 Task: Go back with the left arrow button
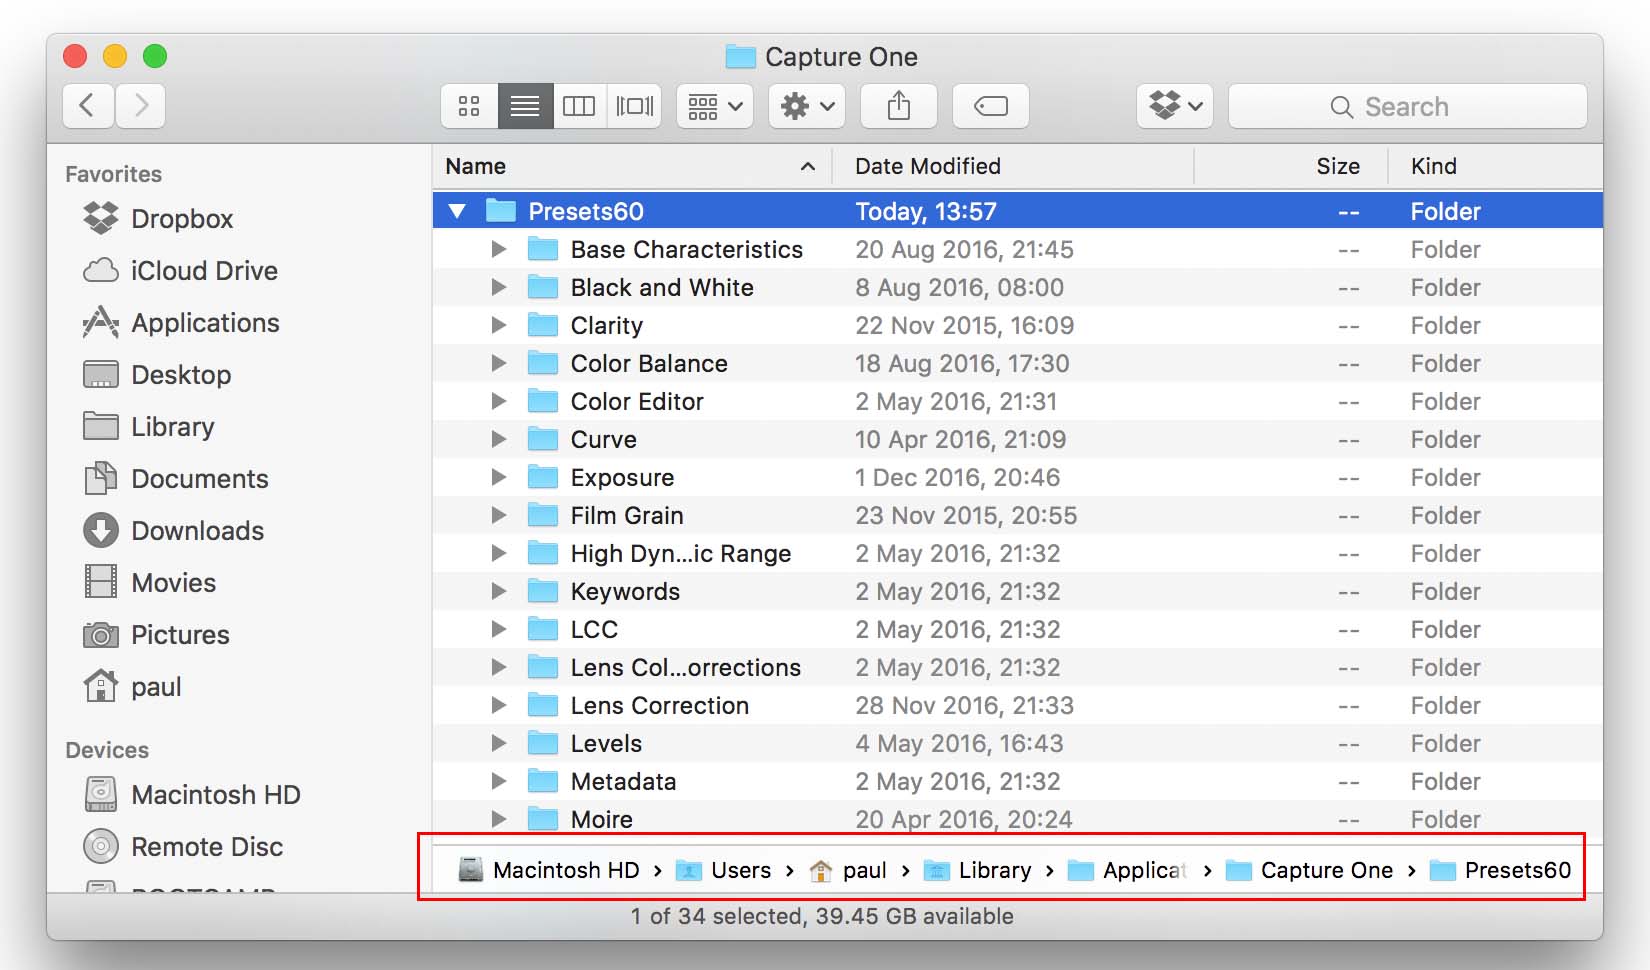pyautogui.click(x=88, y=106)
